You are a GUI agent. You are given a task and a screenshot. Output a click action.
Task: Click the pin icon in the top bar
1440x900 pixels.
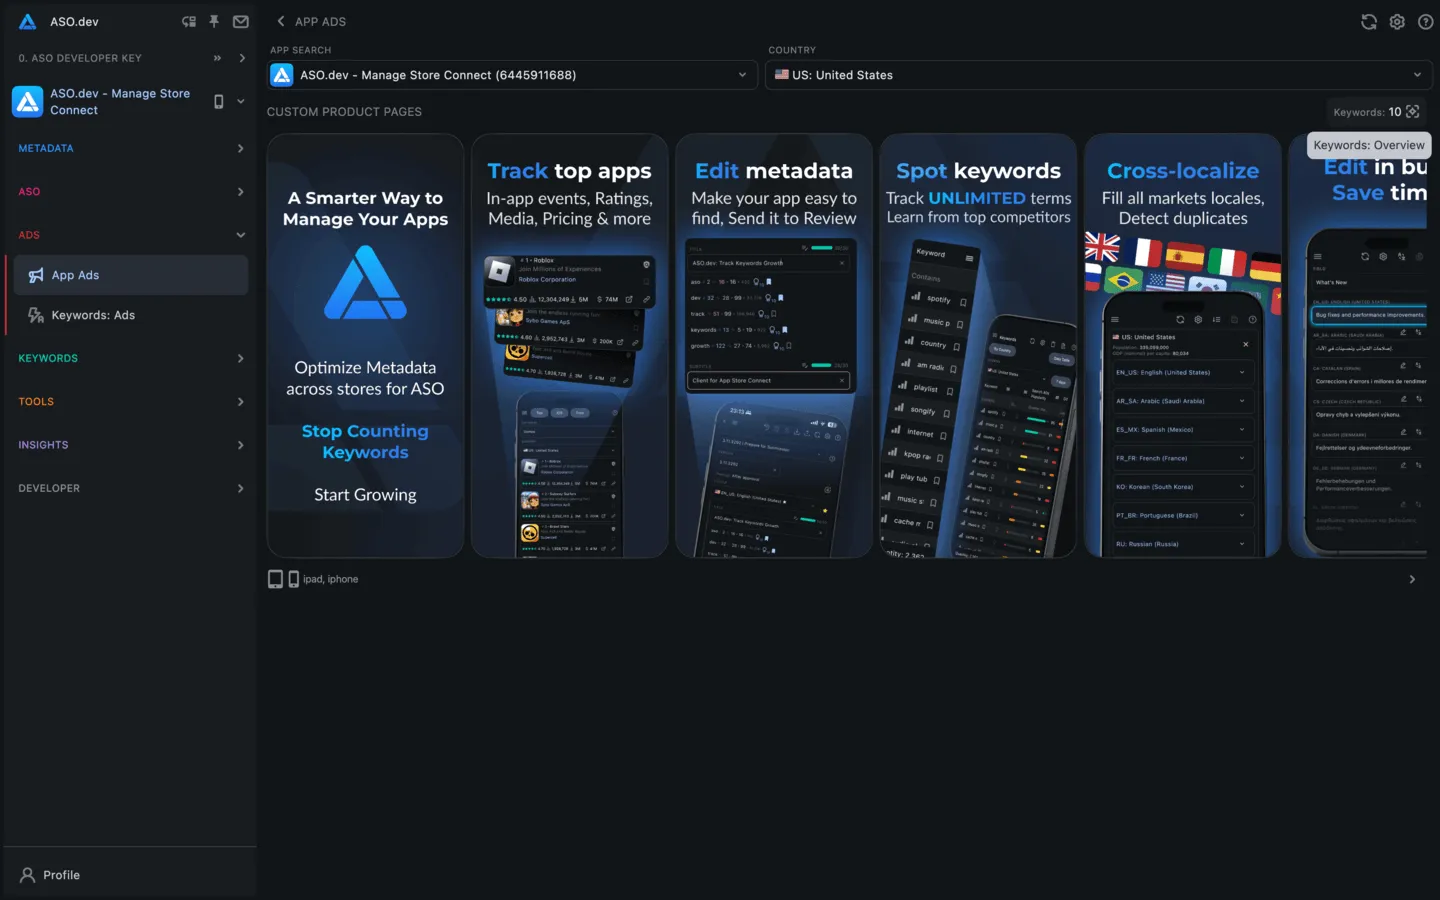pyautogui.click(x=214, y=21)
